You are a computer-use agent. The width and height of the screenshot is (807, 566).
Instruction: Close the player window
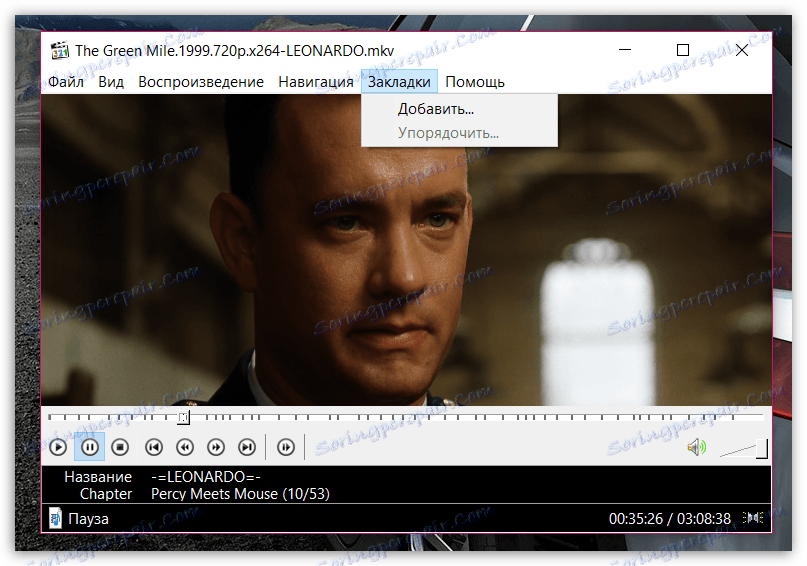point(742,50)
